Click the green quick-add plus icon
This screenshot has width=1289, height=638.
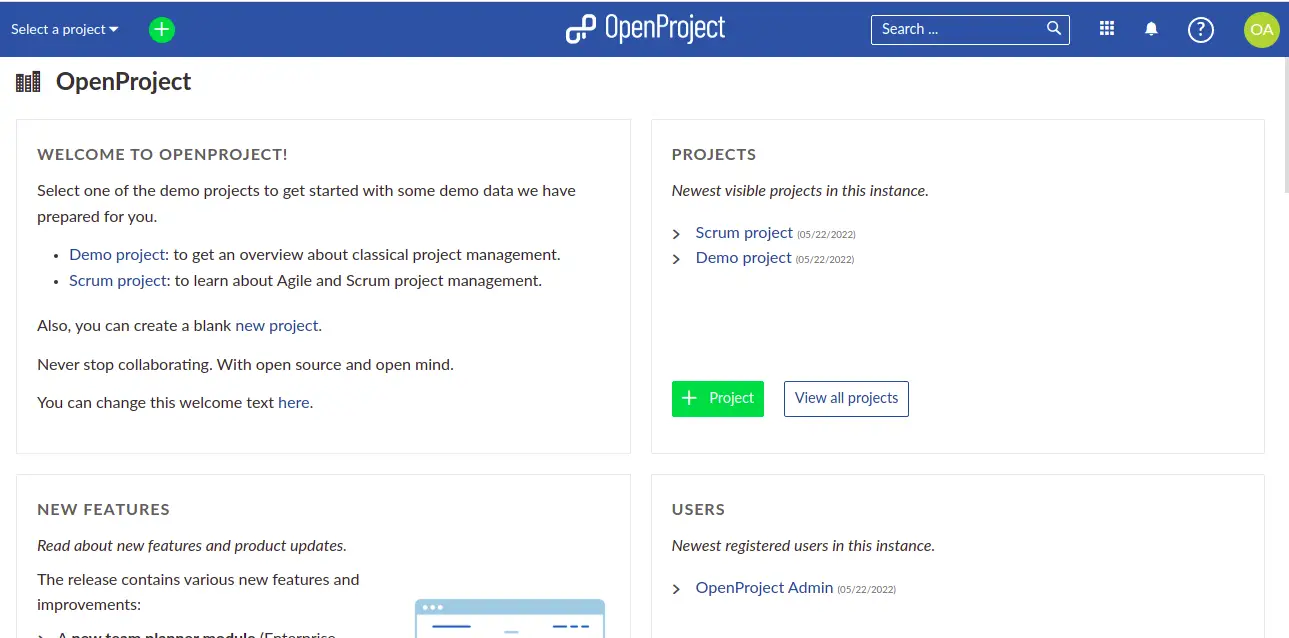click(162, 30)
